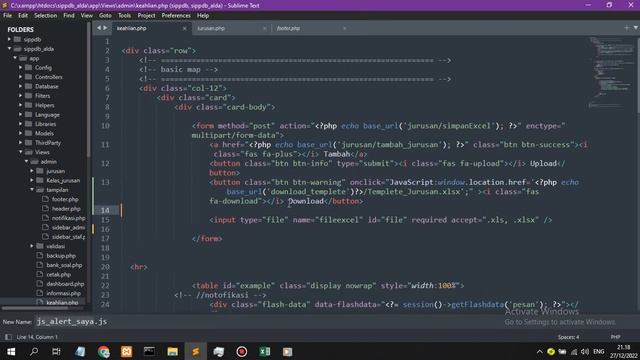Open the Preferences menu

176,16
